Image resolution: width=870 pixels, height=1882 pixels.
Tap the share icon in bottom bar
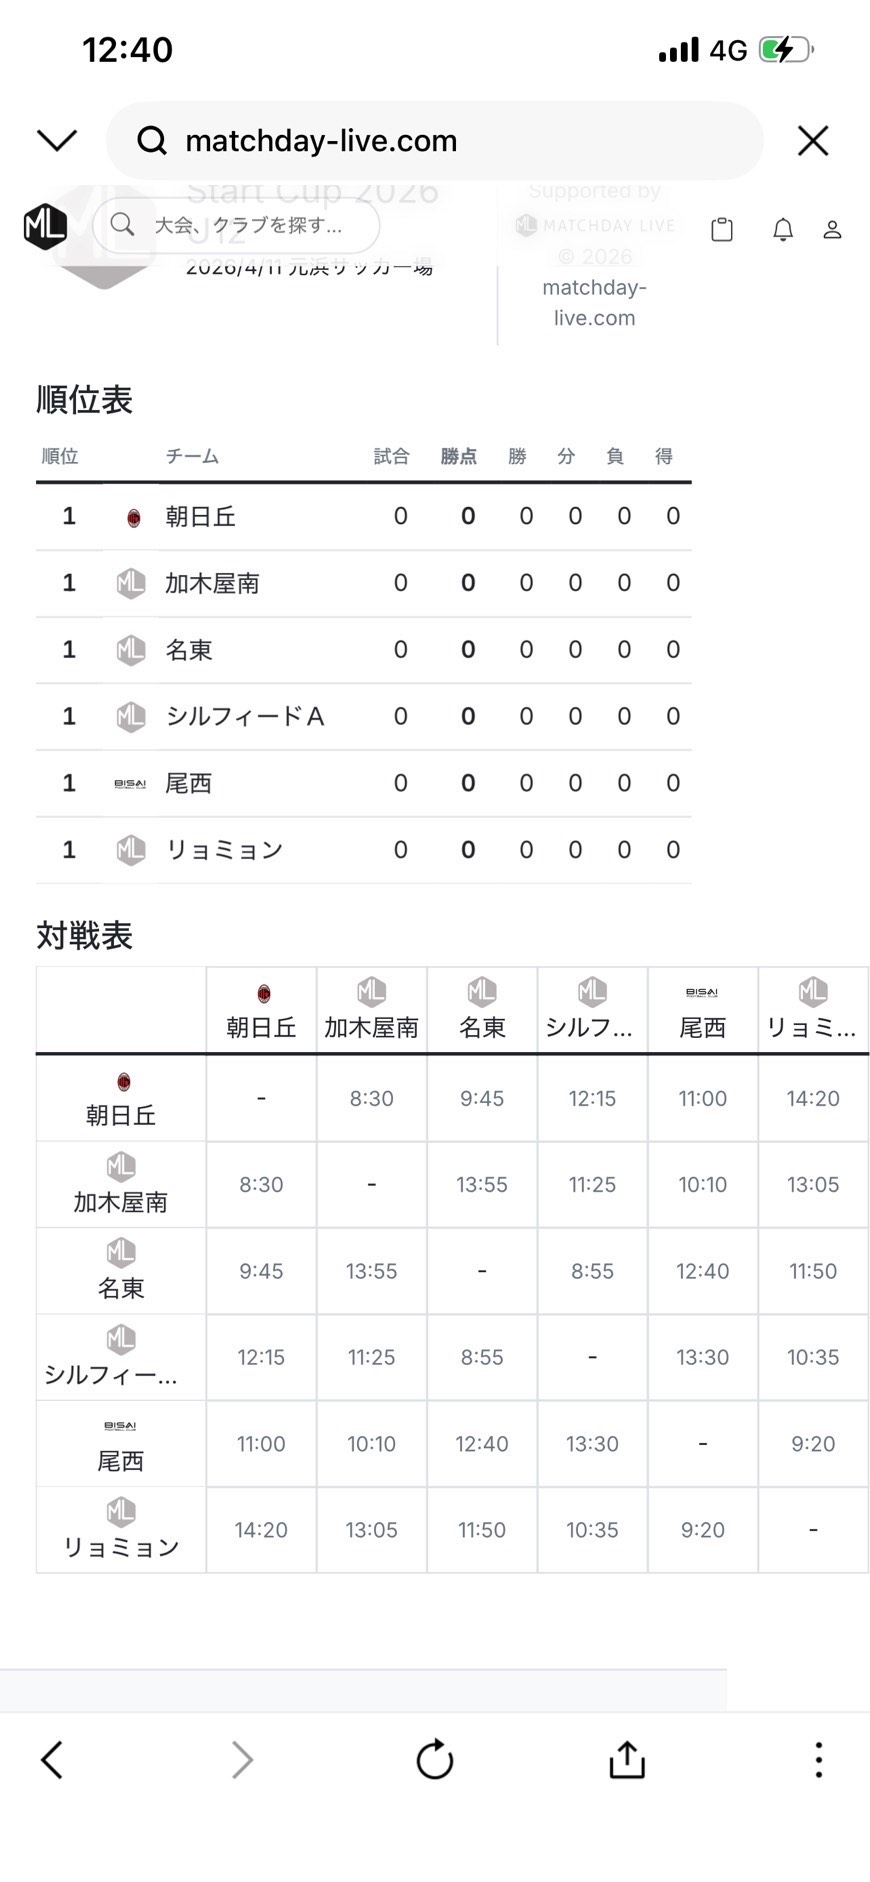(x=627, y=1759)
